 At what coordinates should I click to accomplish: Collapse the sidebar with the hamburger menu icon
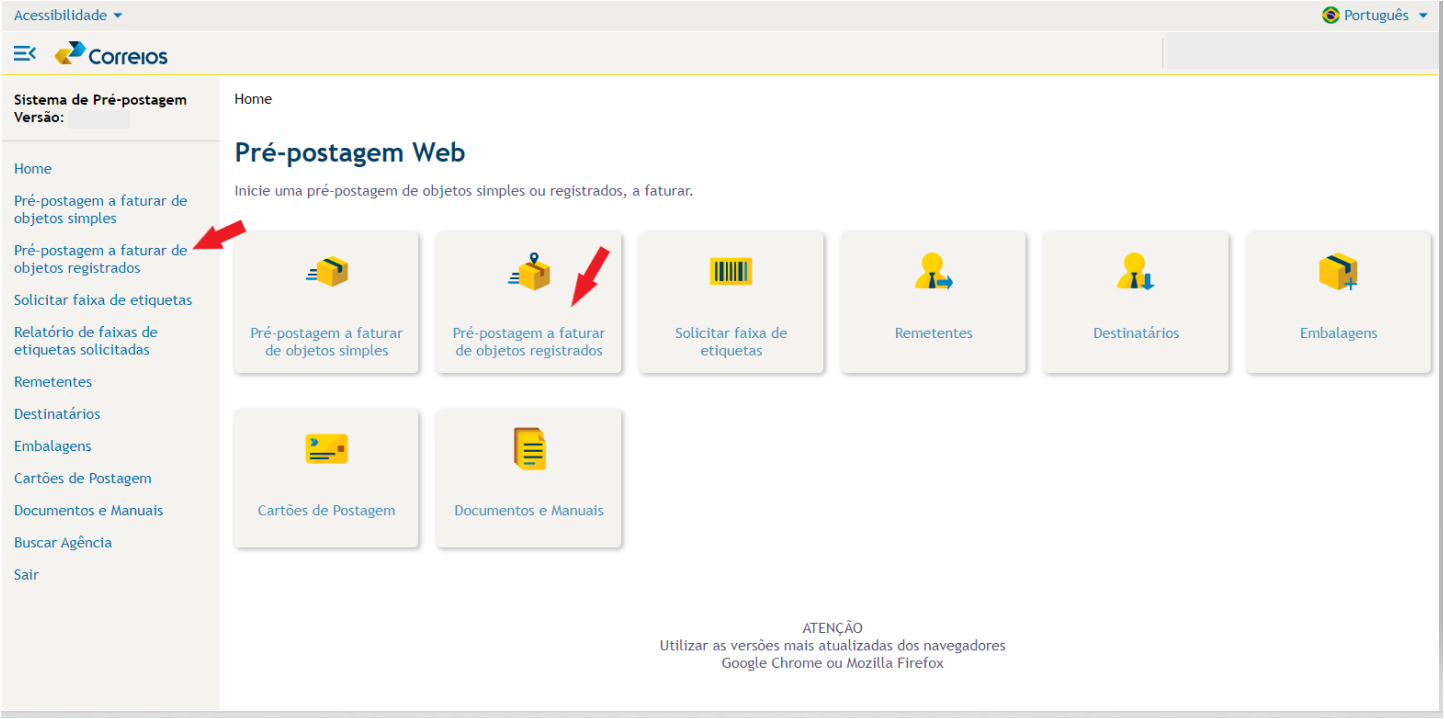[25, 52]
